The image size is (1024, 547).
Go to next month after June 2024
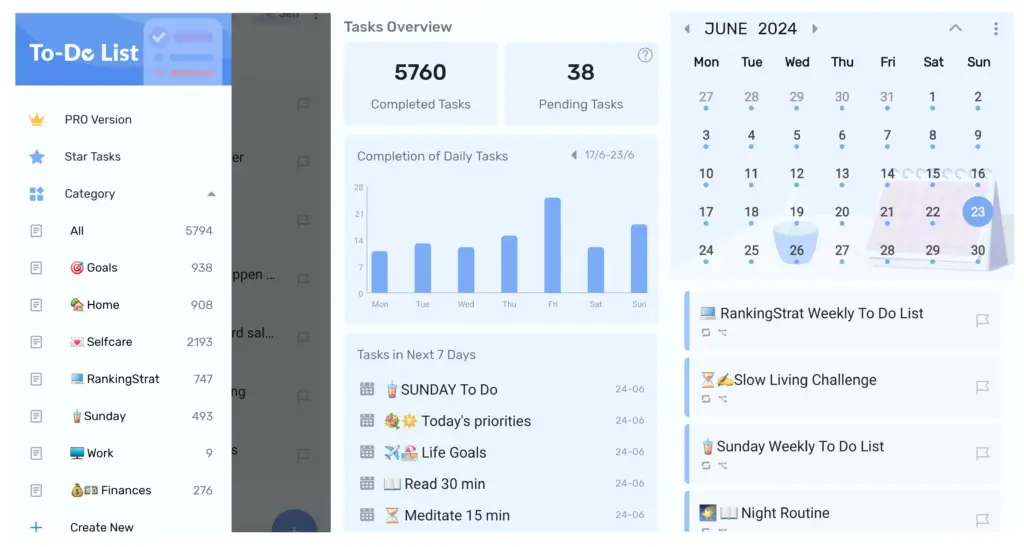click(814, 29)
